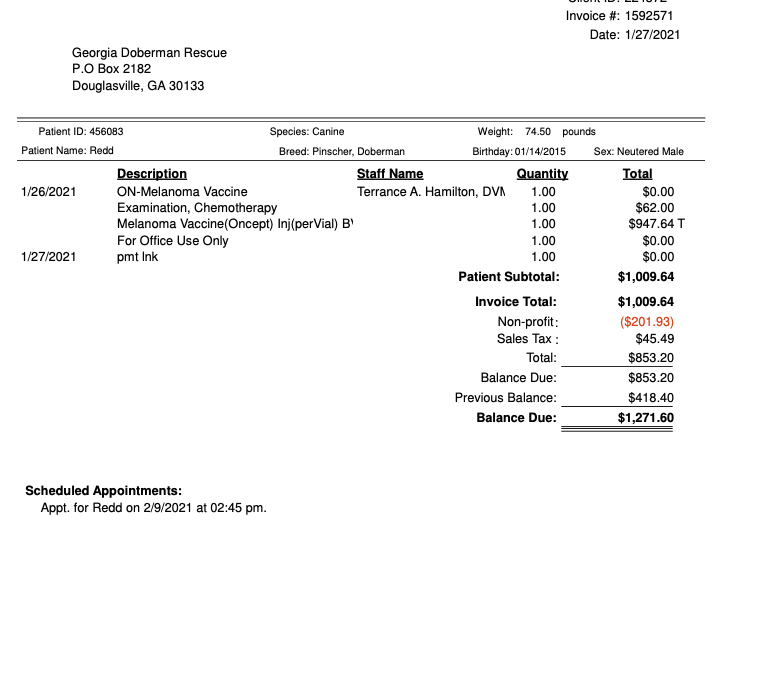Click the Total column header

click(638, 174)
